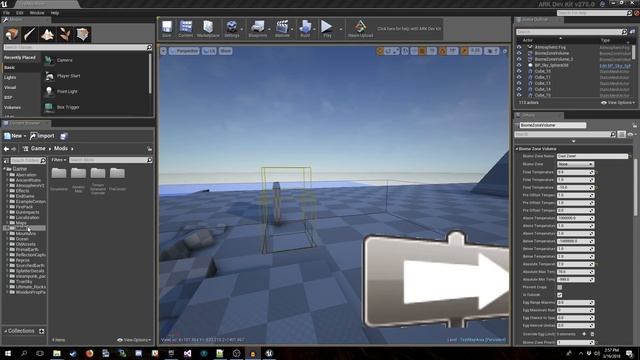Toggle Content Browser lock icon
This screenshot has width=640, height=360.
point(149,149)
